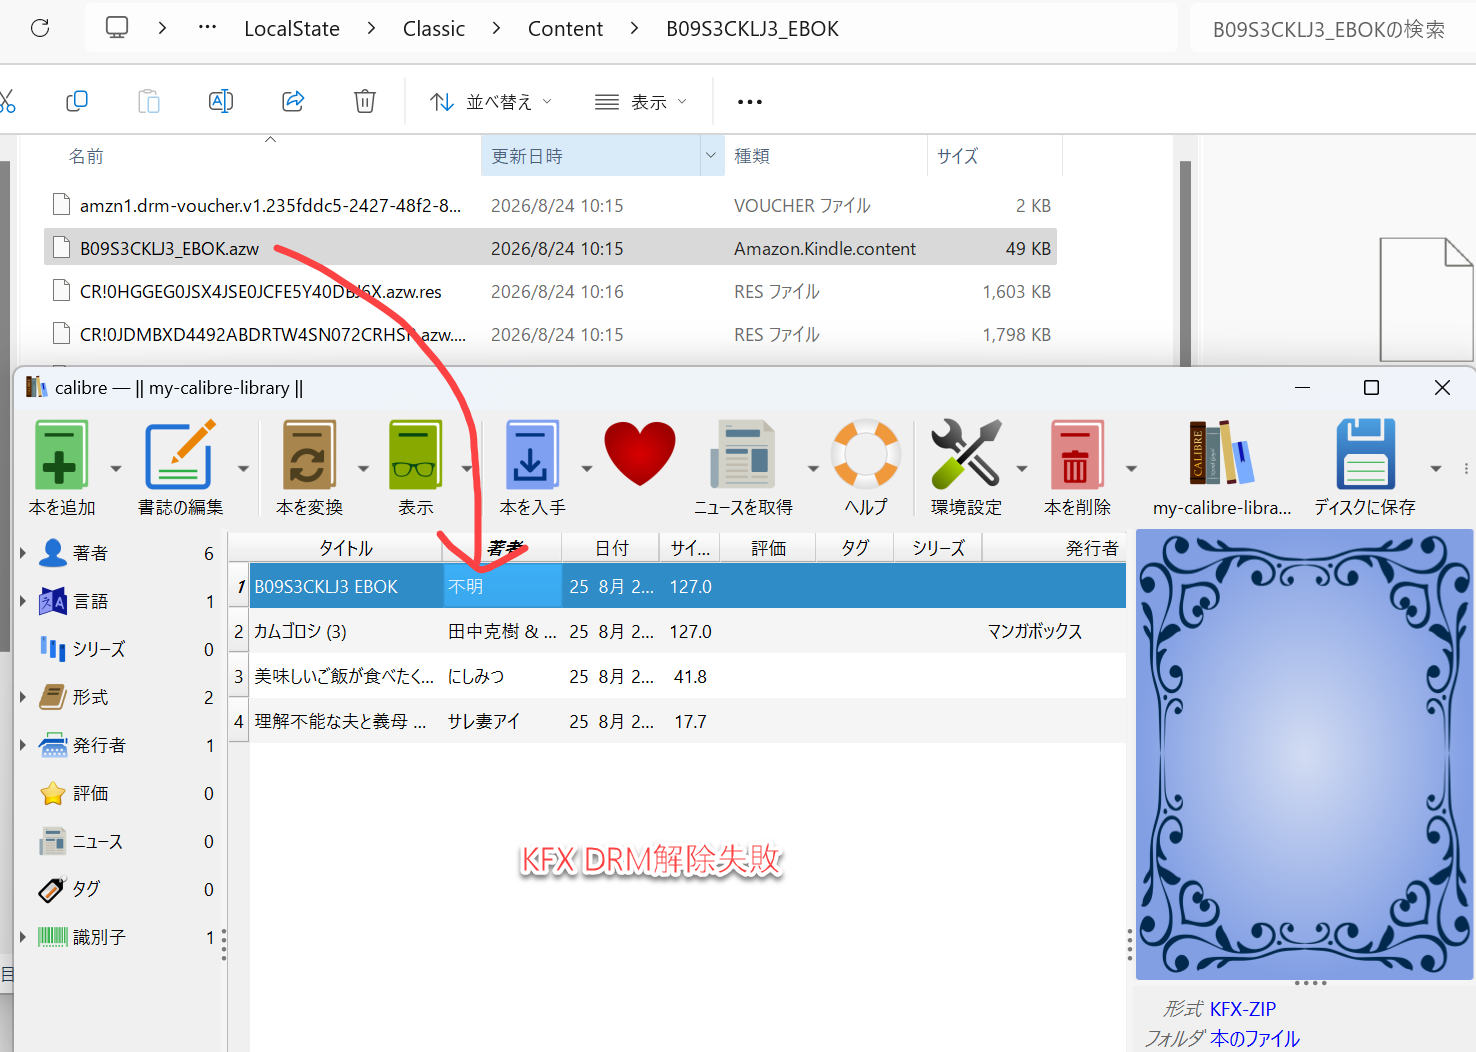
Task: Click the 本を削除 (Remove books) icon
Action: [x=1077, y=455]
